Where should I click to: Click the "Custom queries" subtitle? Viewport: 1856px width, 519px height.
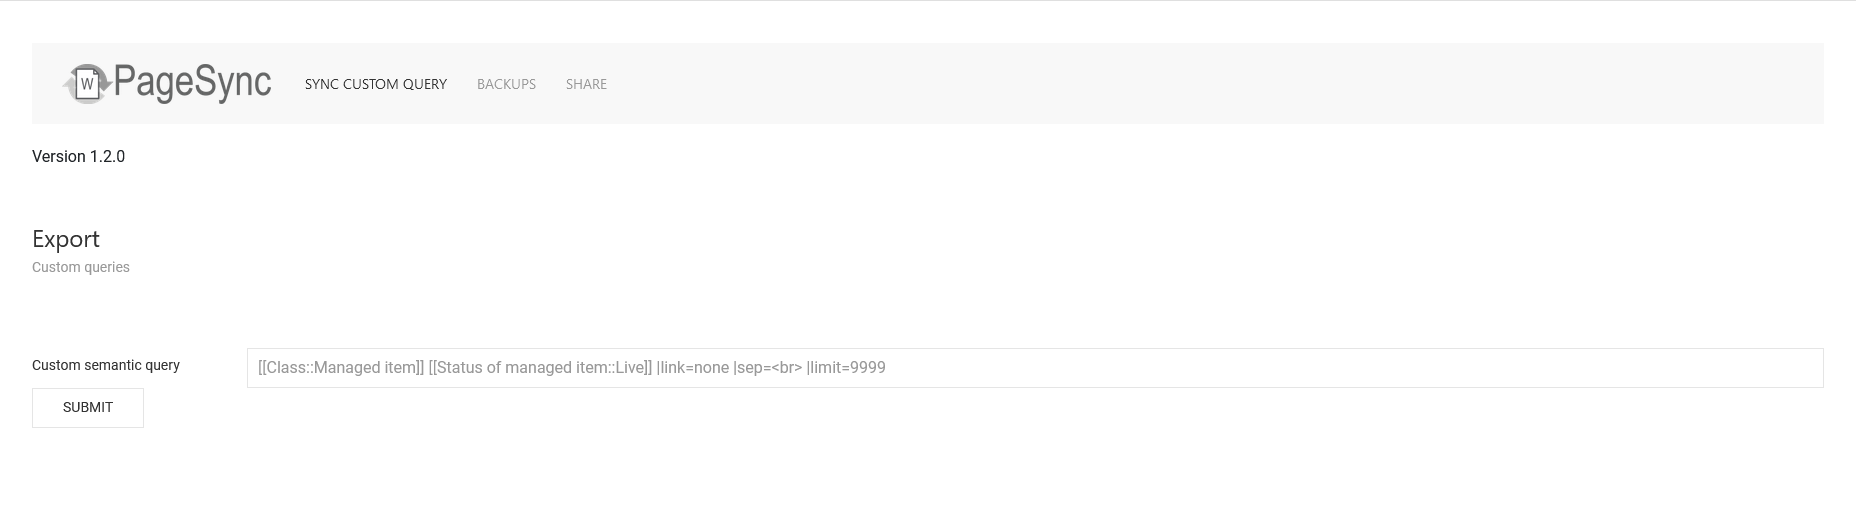tap(81, 267)
